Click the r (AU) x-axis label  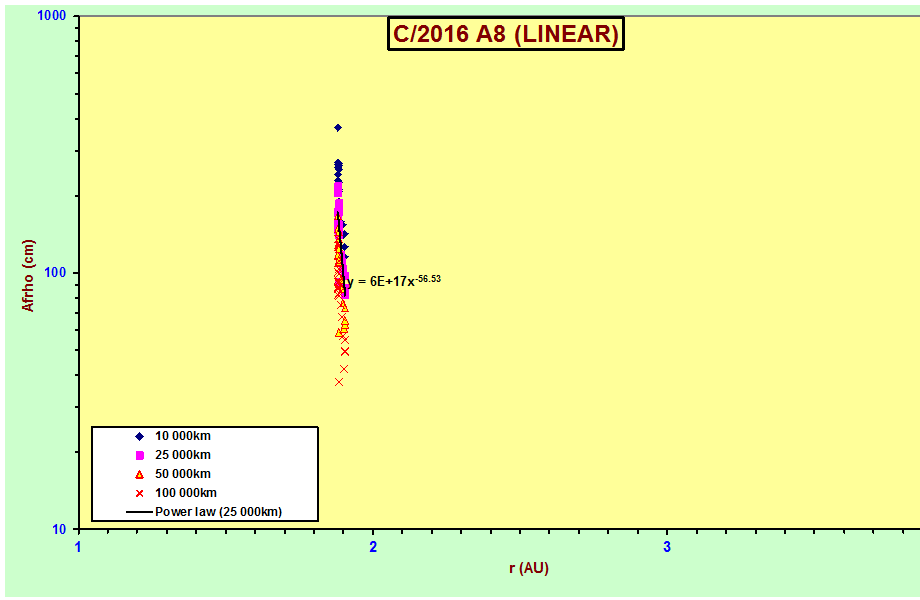(529, 568)
